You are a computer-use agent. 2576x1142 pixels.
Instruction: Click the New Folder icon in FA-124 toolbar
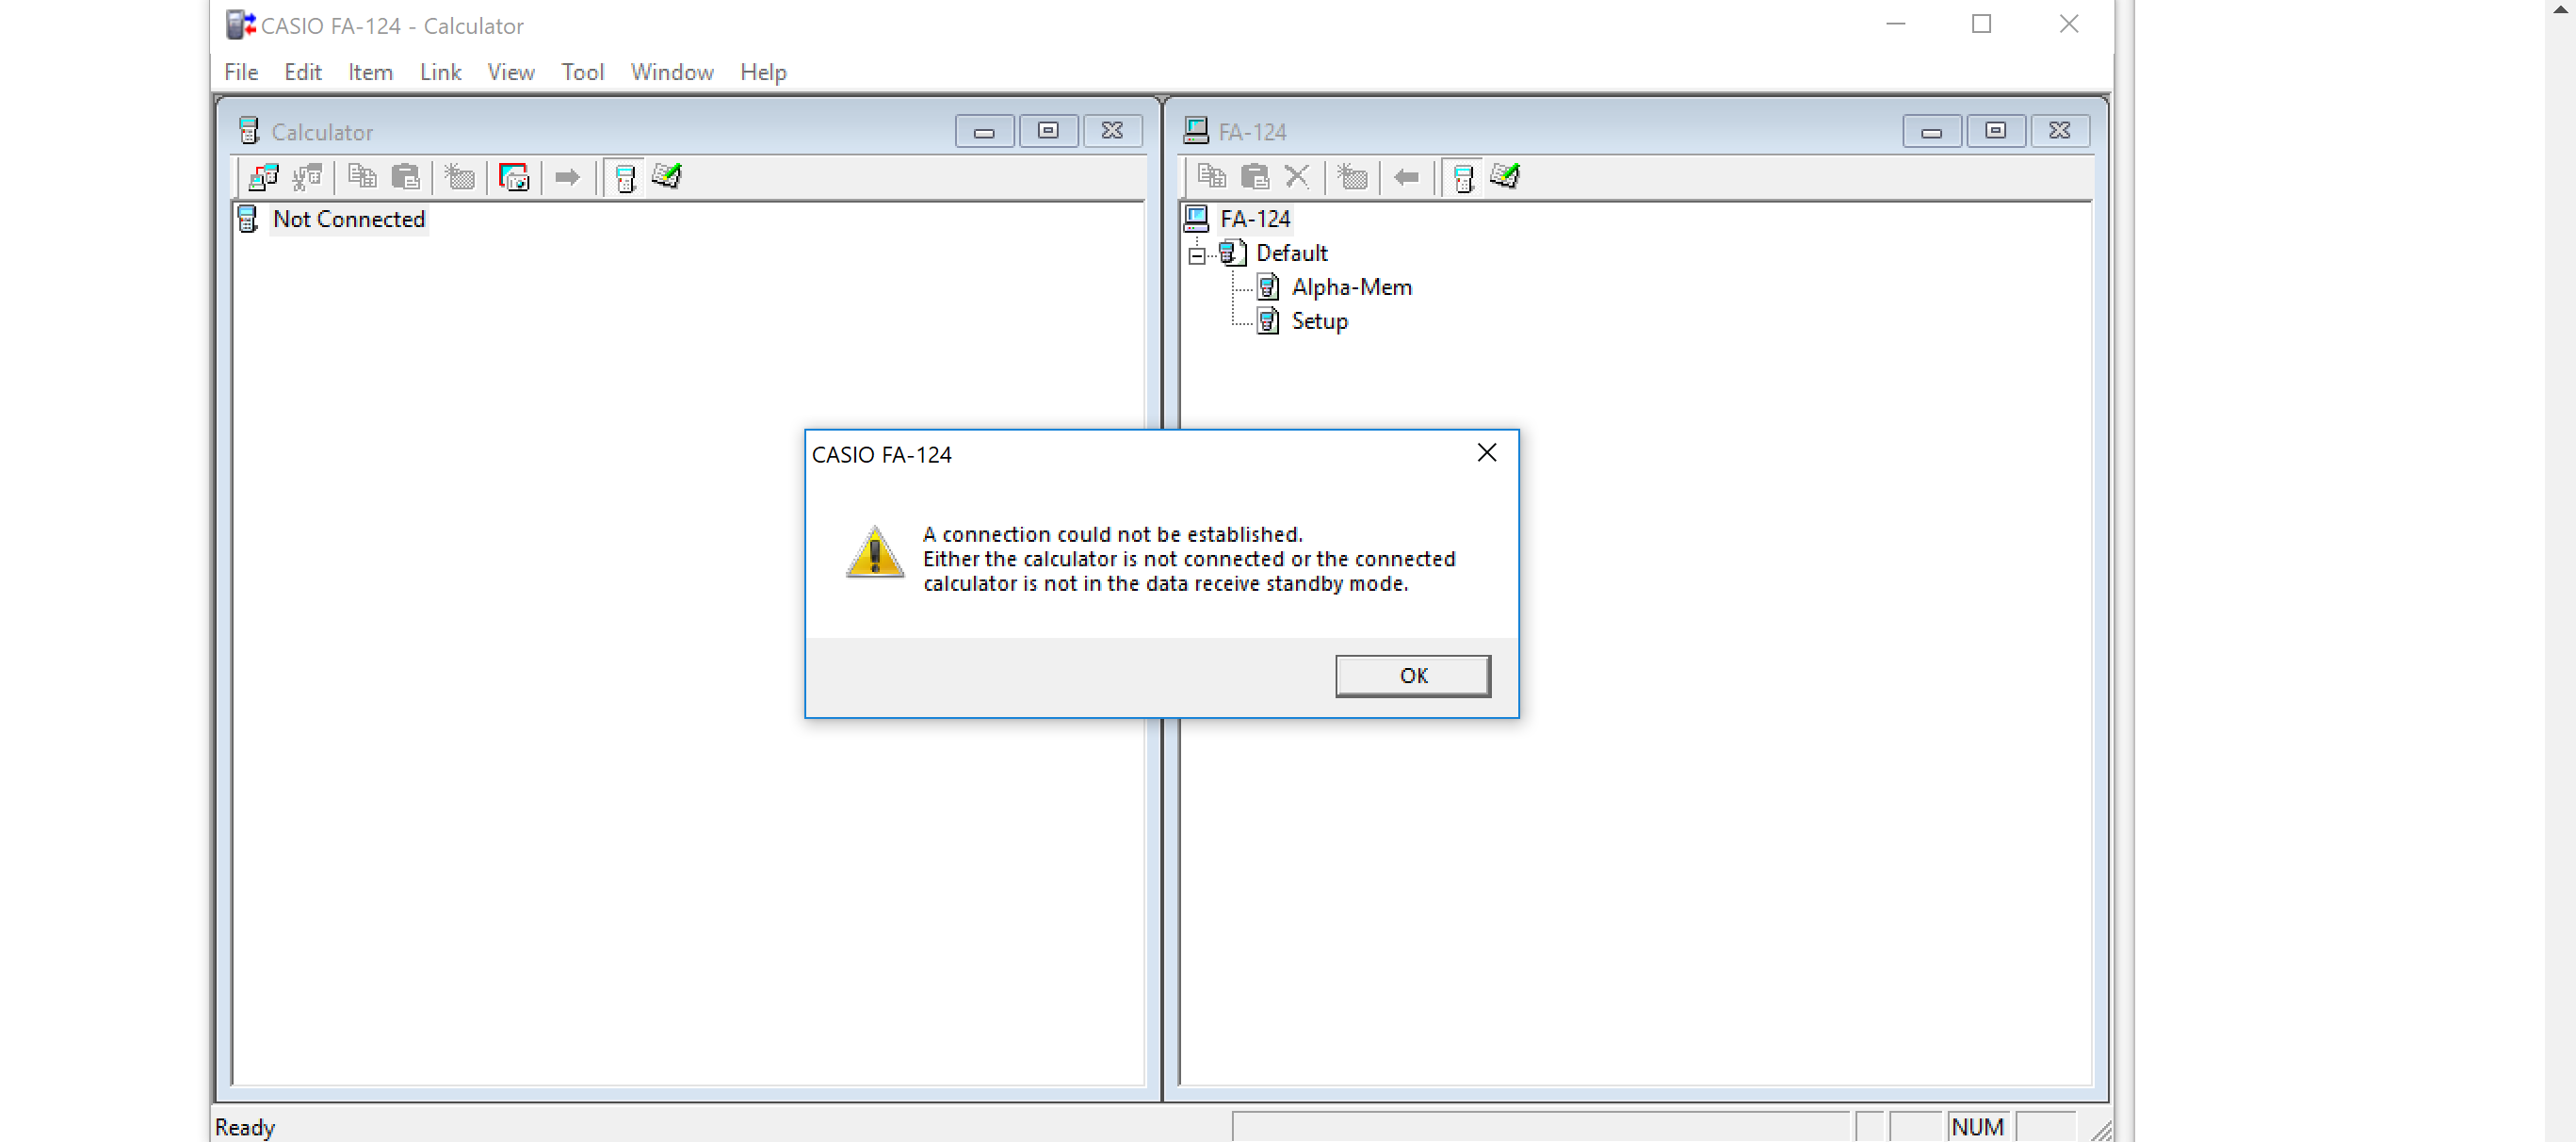pos(1352,177)
